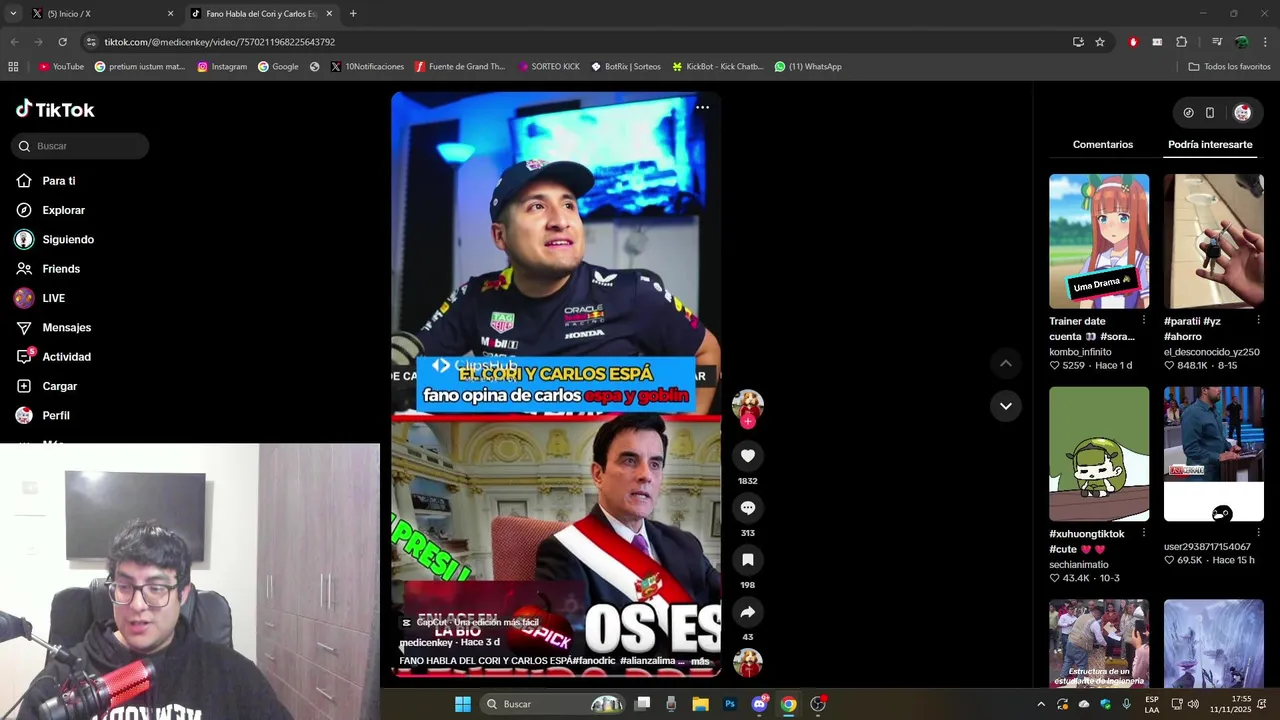
Task: Open TikTok coins icon in top-right pill
Action: click(x=1188, y=113)
